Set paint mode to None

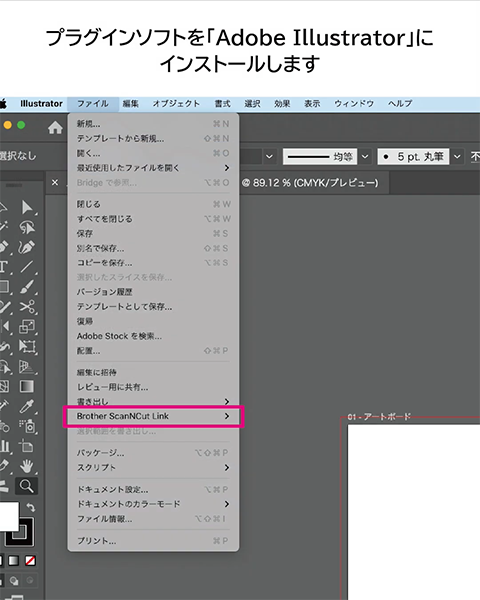point(30,561)
